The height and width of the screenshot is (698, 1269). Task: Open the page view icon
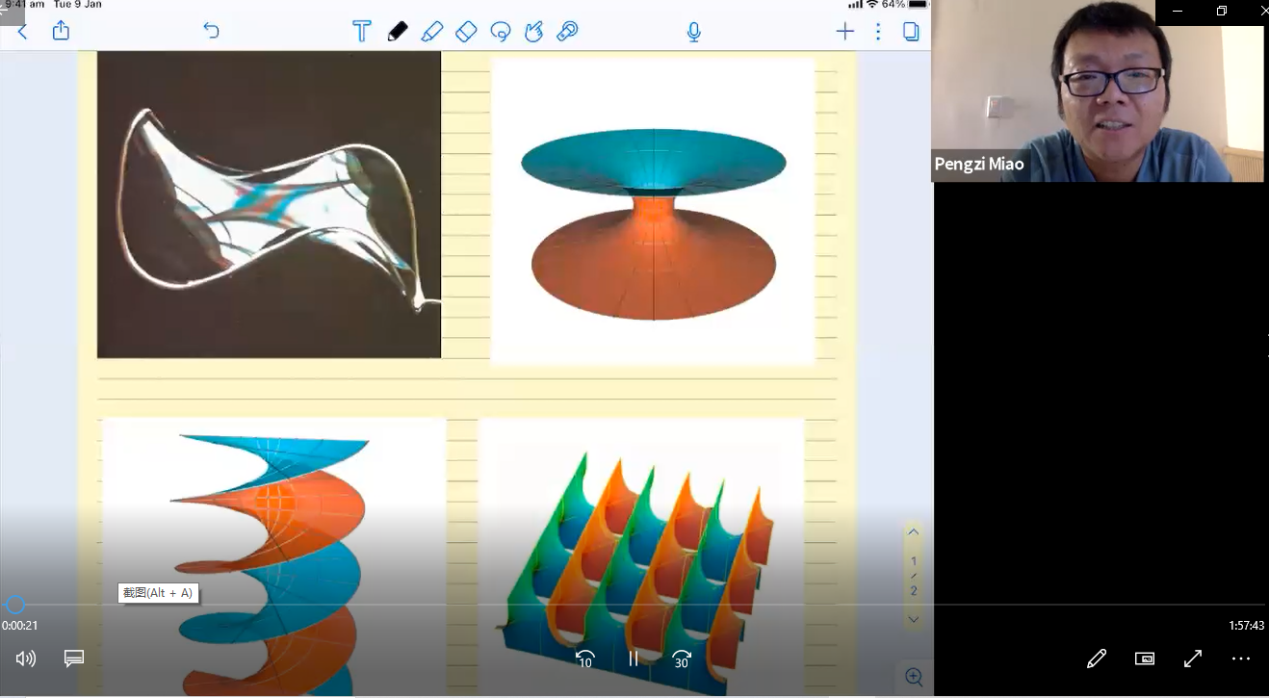pos(911,31)
